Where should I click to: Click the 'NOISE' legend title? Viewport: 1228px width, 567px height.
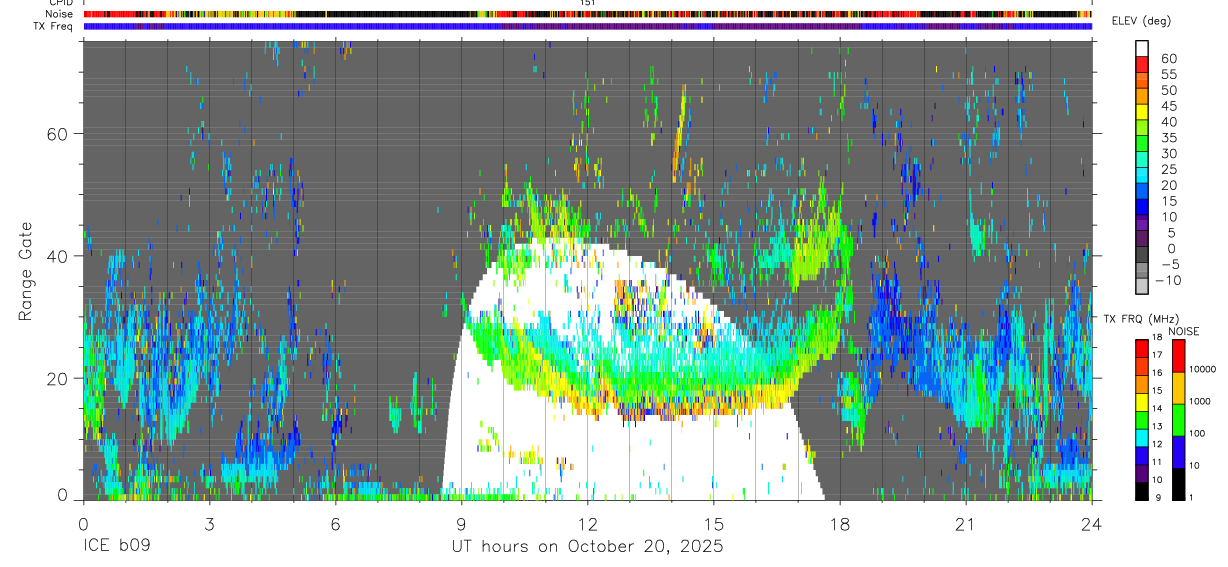pos(1184,331)
